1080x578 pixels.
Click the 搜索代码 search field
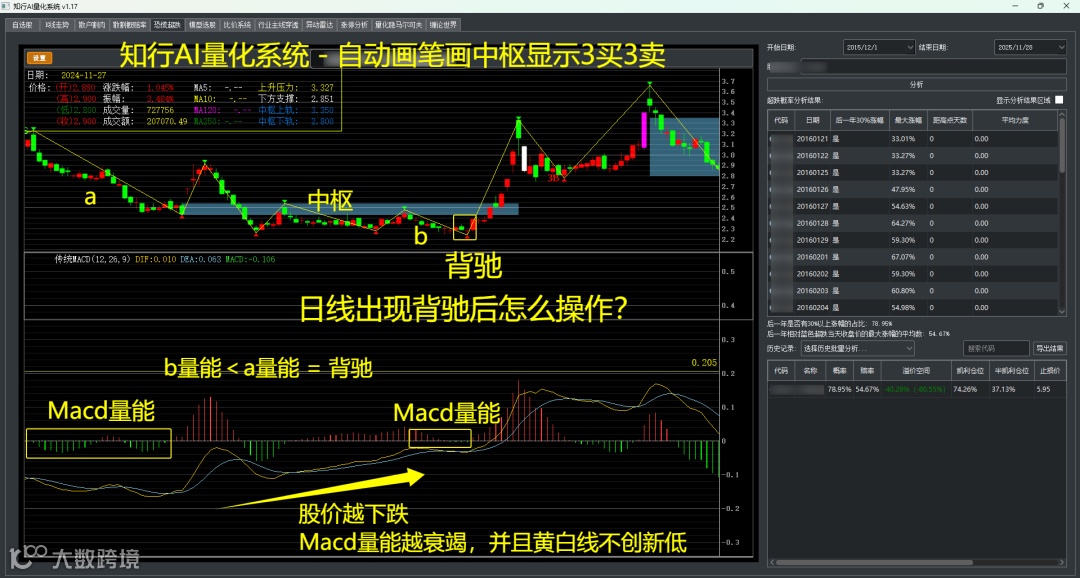(996, 349)
